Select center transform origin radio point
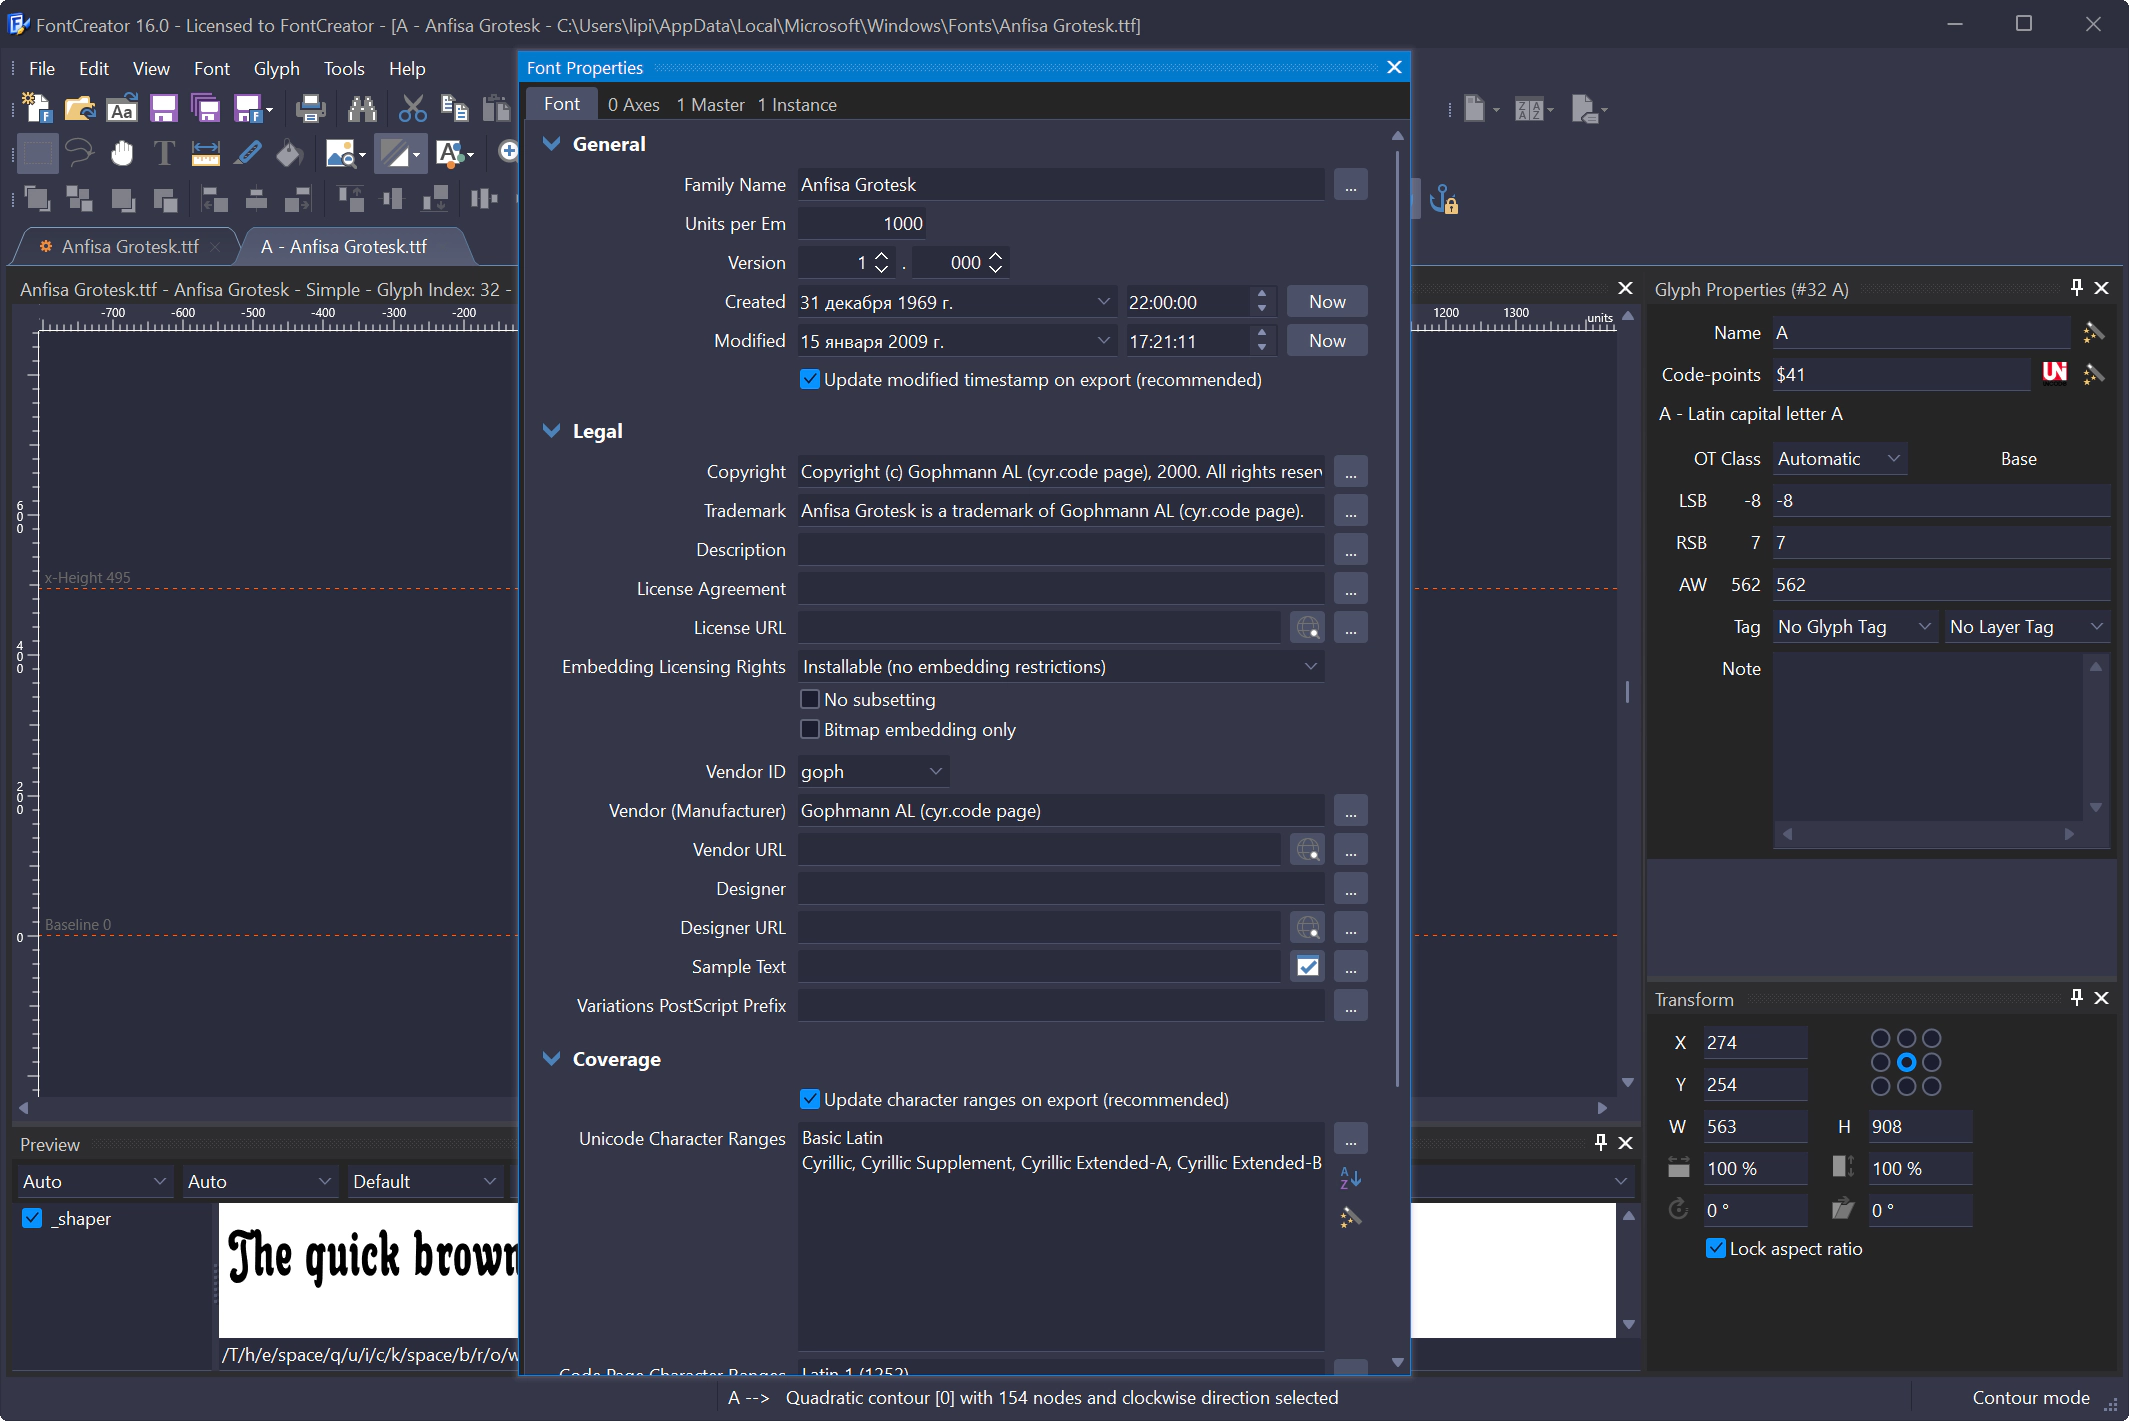The height and width of the screenshot is (1421, 2129). coord(1906,1062)
